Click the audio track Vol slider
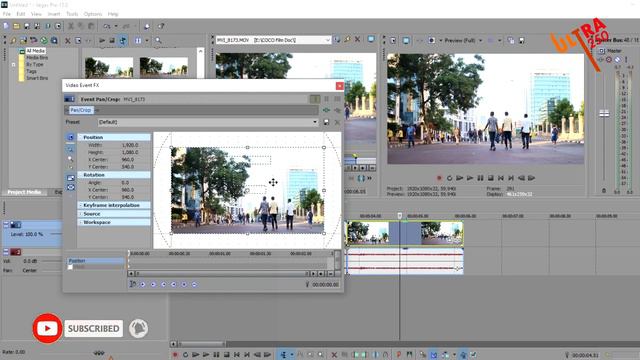The height and width of the screenshot is (360, 640). click(x=52, y=261)
